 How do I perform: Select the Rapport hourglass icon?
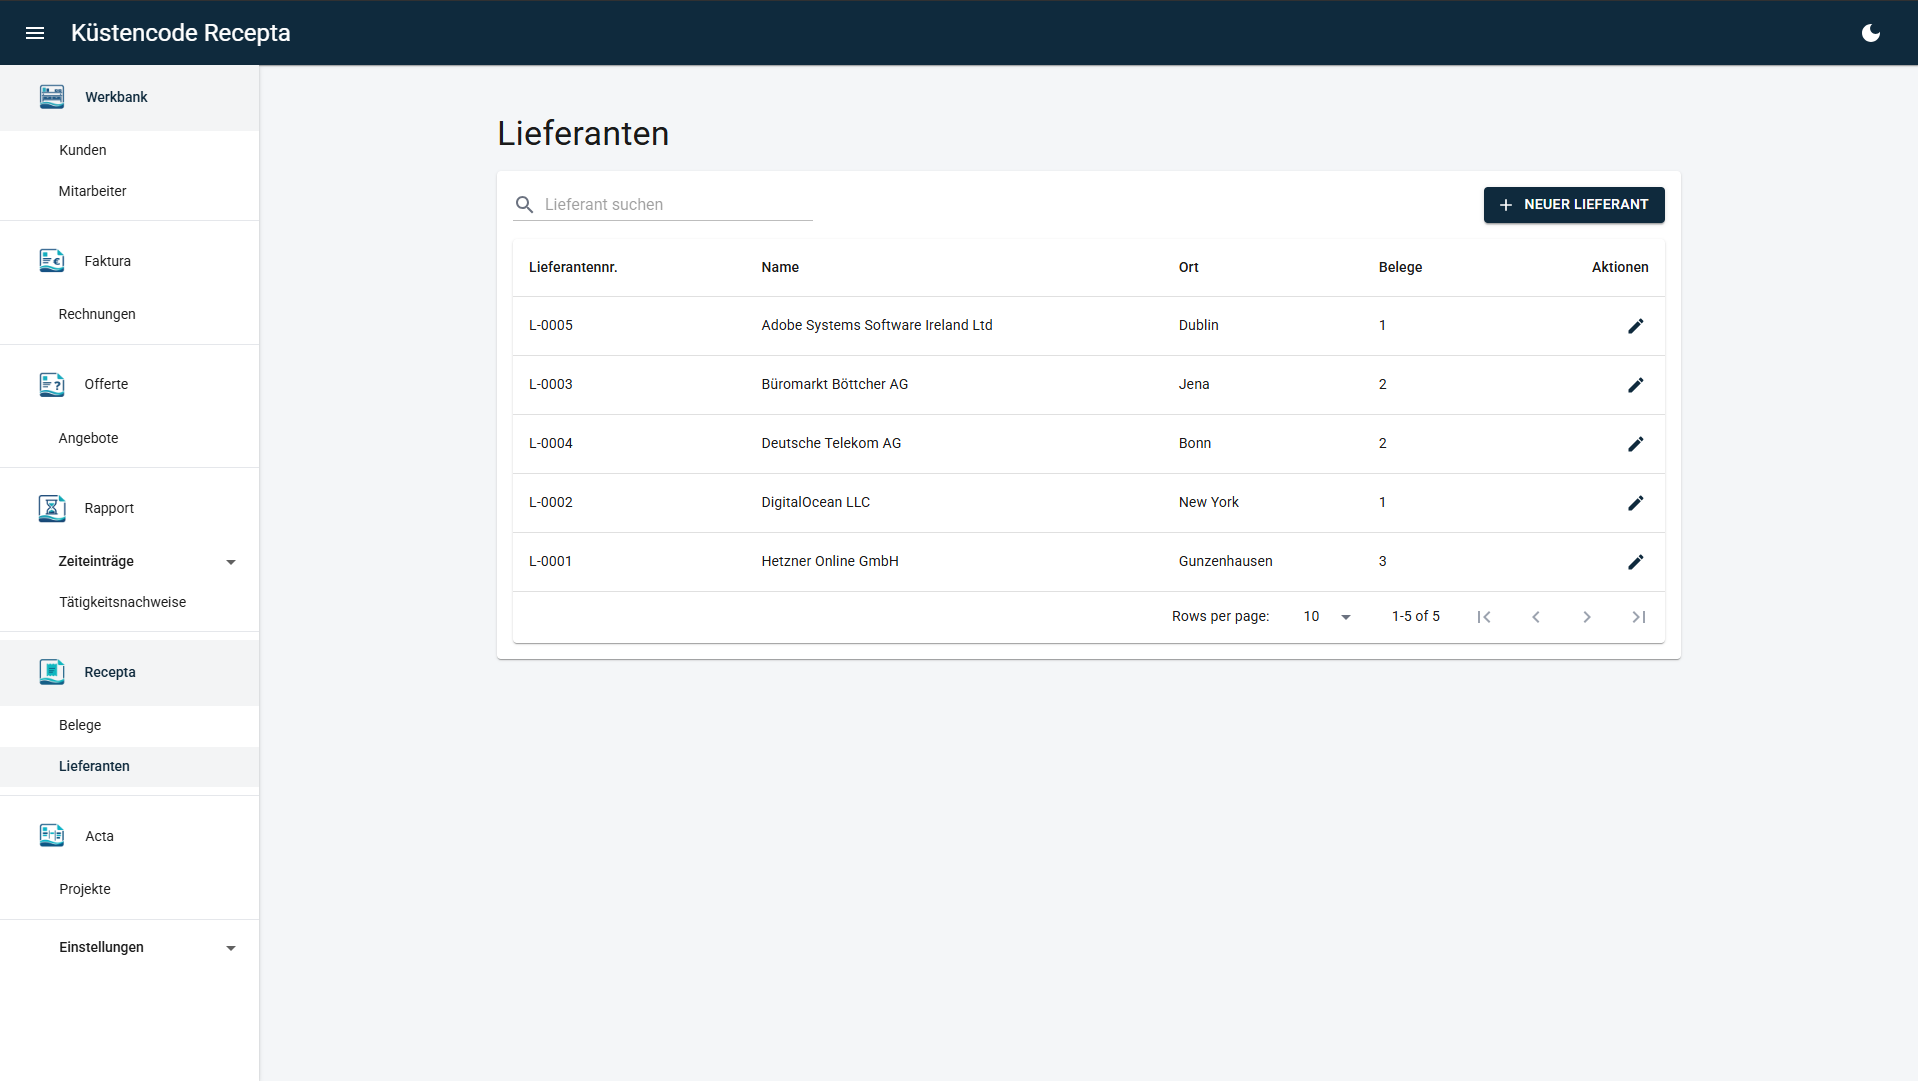pyautogui.click(x=52, y=508)
